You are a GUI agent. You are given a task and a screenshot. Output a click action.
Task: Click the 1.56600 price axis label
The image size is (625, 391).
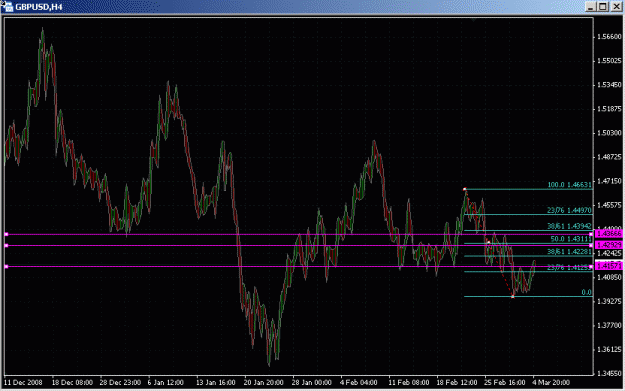click(609, 37)
